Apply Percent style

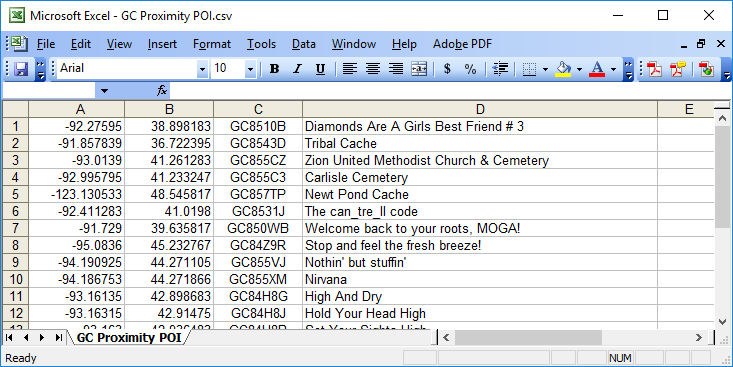click(x=470, y=69)
